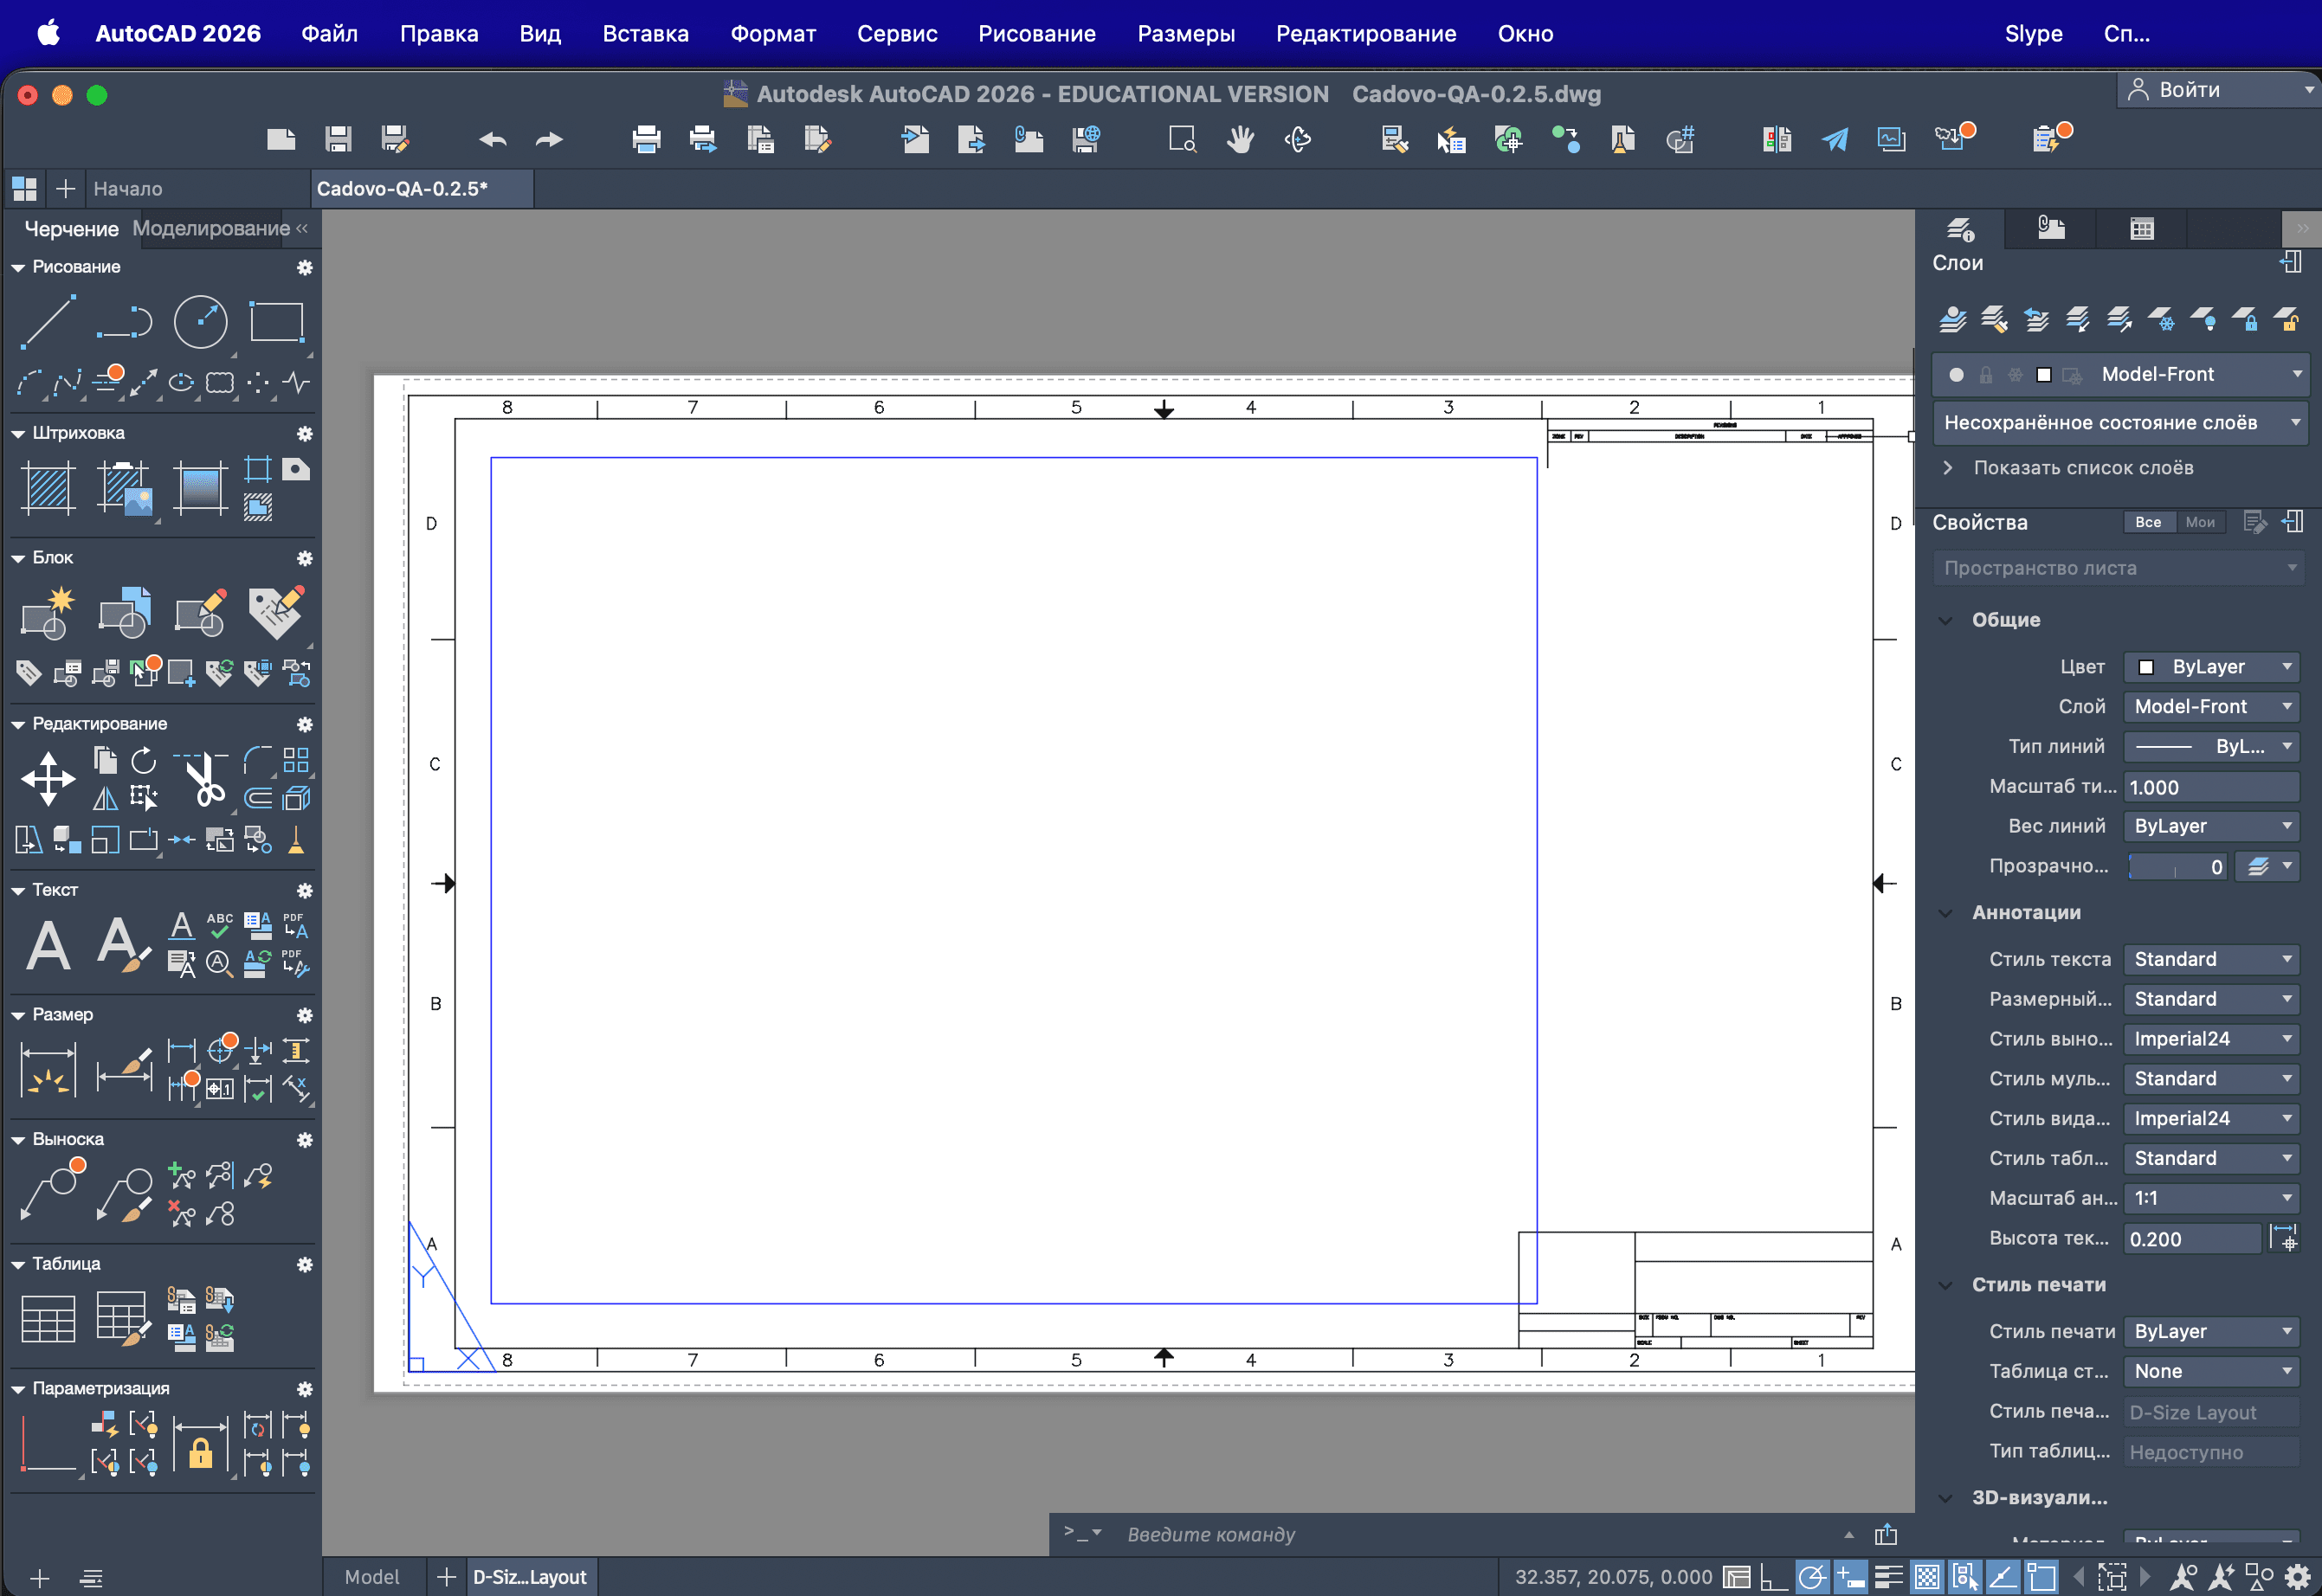This screenshot has width=2322, height=1596.
Task: Activate the Trim scissors tool
Action: tap(204, 779)
